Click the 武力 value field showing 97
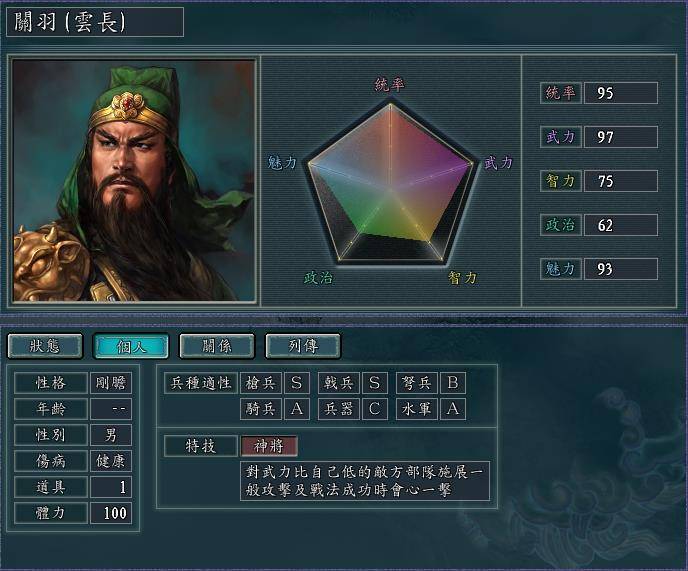Image resolution: width=688 pixels, height=571 pixels. click(x=621, y=137)
